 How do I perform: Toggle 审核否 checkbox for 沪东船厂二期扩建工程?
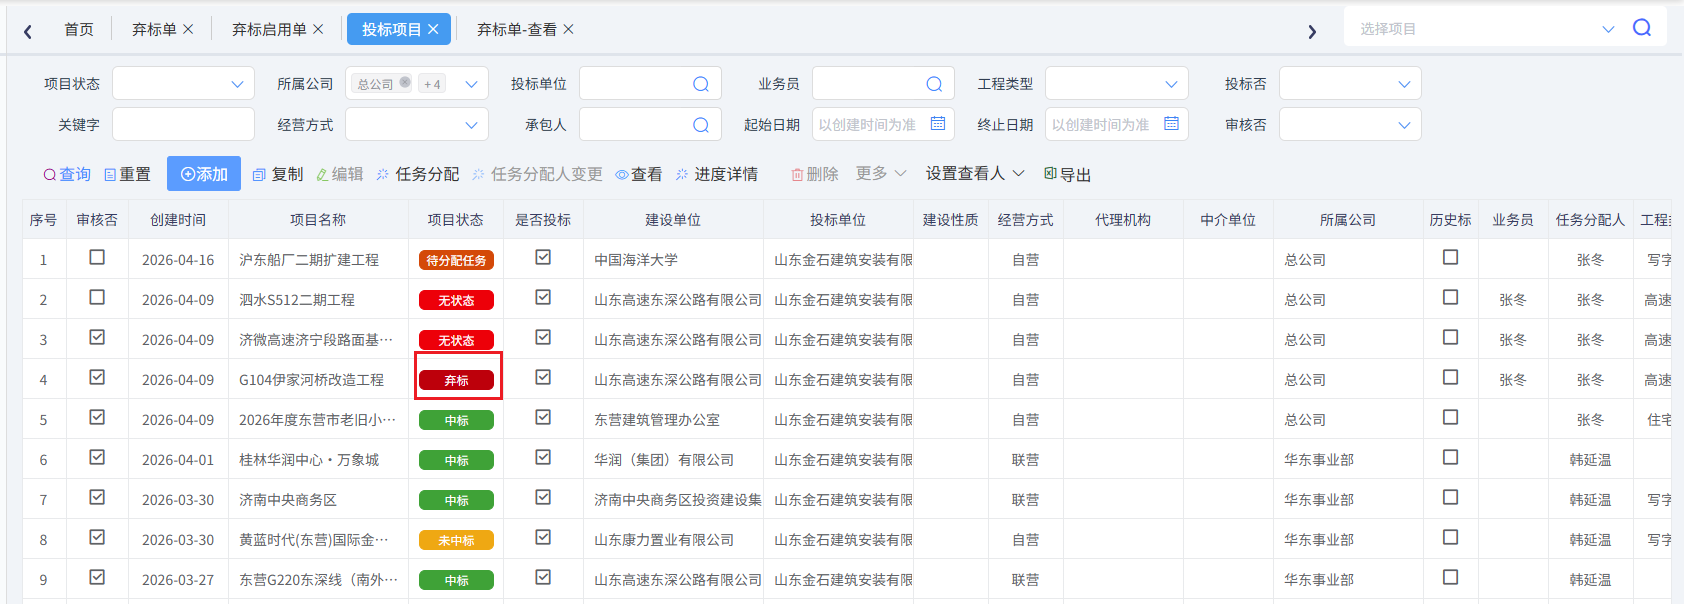coord(97,258)
